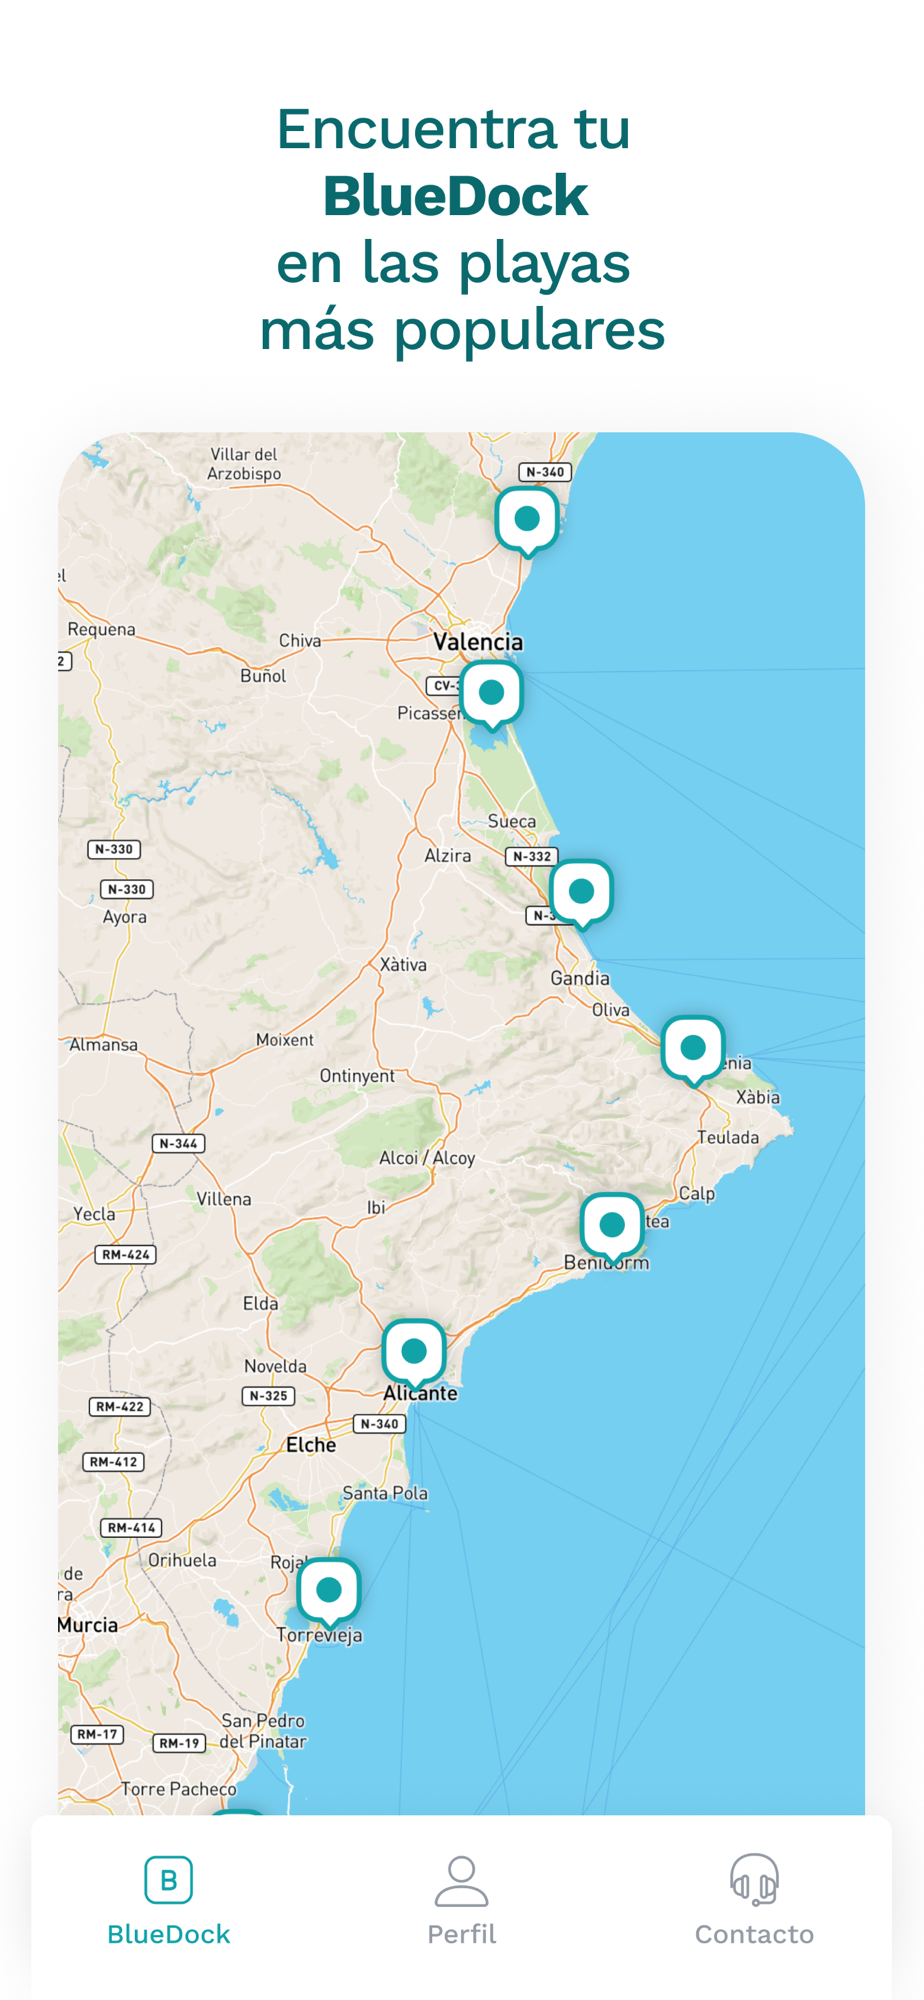Click the Murcia label on map
Image resolution: width=924 pixels, height=2000 pixels.
[88, 1625]
